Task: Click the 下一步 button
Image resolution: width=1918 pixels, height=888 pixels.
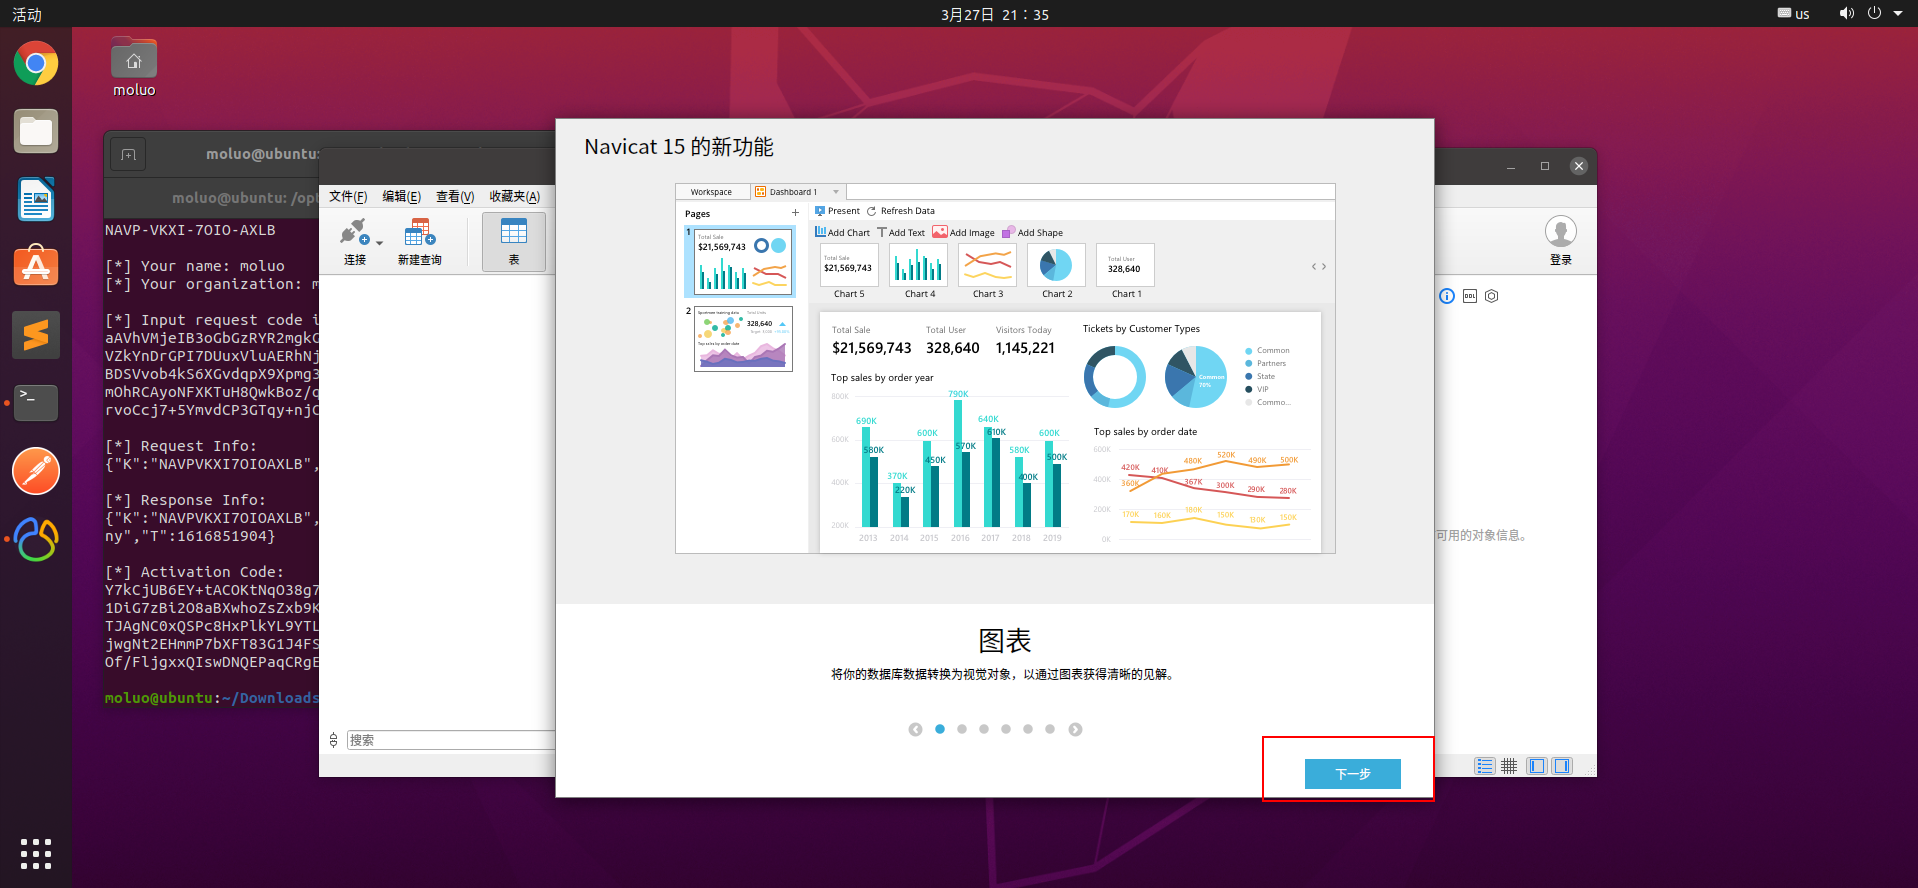Action: point(1352,773)
